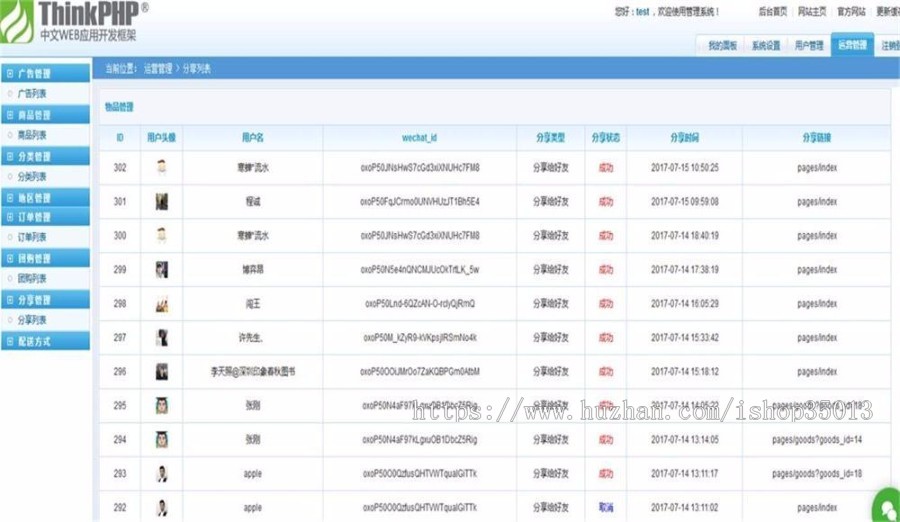
Task: Collapse the 广告管理 sidebar section
Action: 45,73
